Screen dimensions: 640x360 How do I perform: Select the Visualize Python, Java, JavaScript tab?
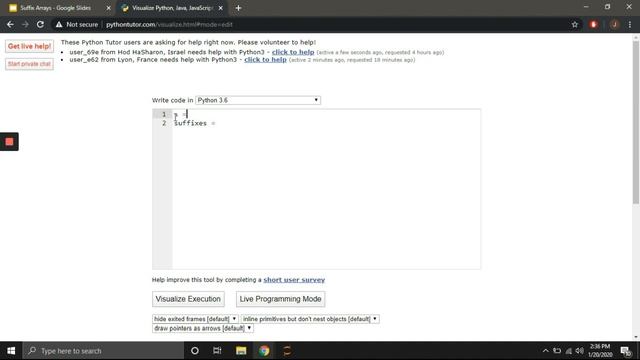click(x=171, y=8)
